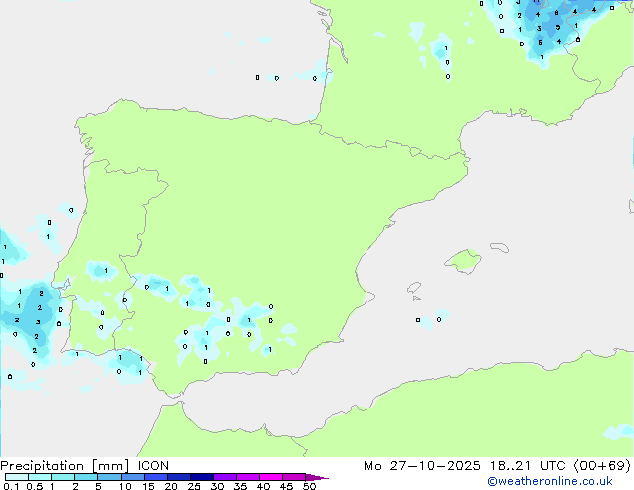
Task: Click the small rain patch in the Bay of Biscay
Action: [x=317, y=74]
